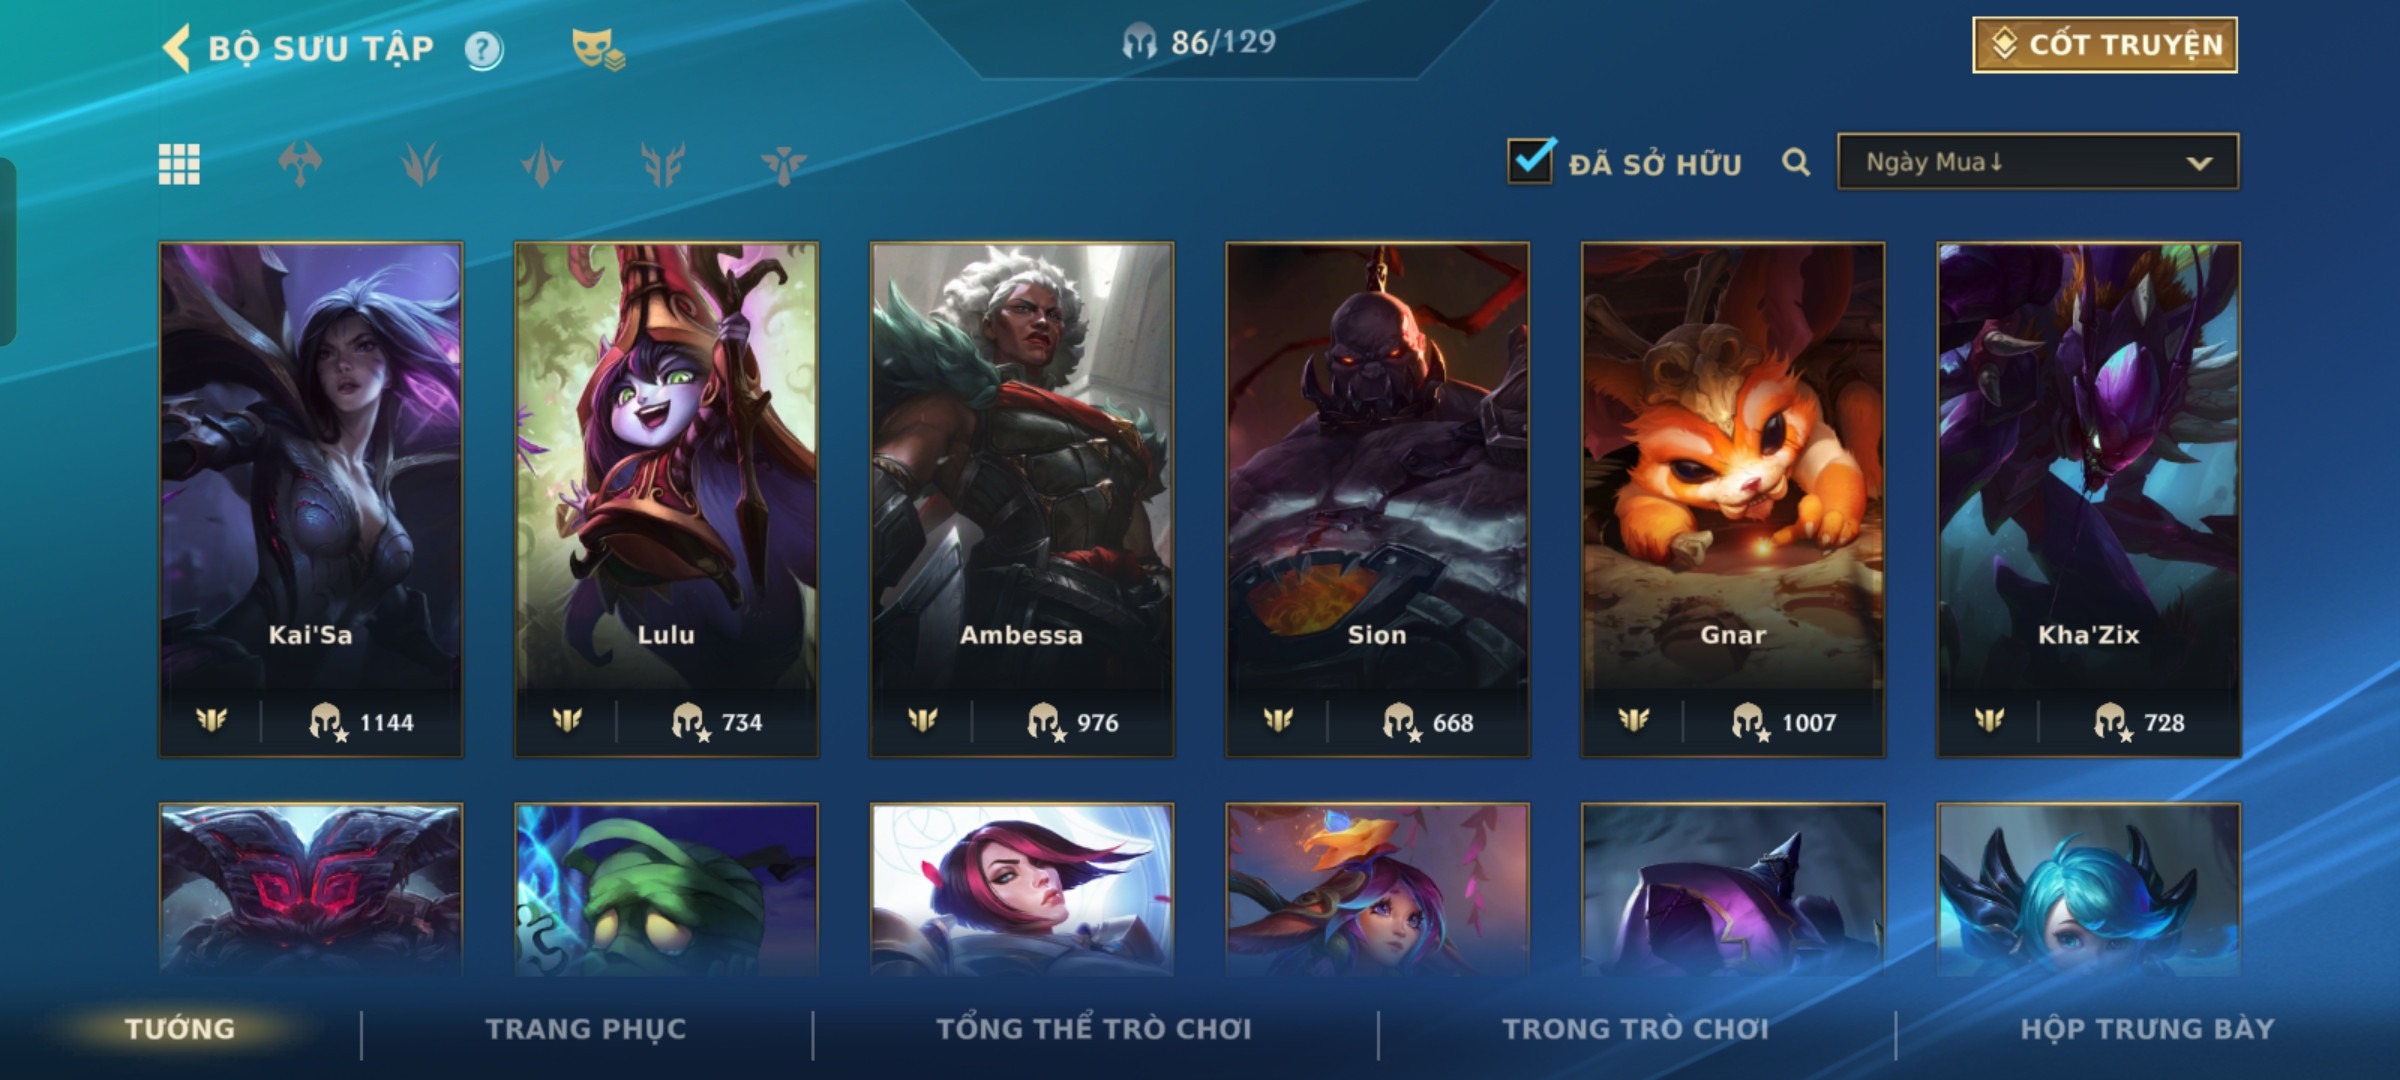
Task: Filter by the mage role icon
Action: tap(421, 164)
